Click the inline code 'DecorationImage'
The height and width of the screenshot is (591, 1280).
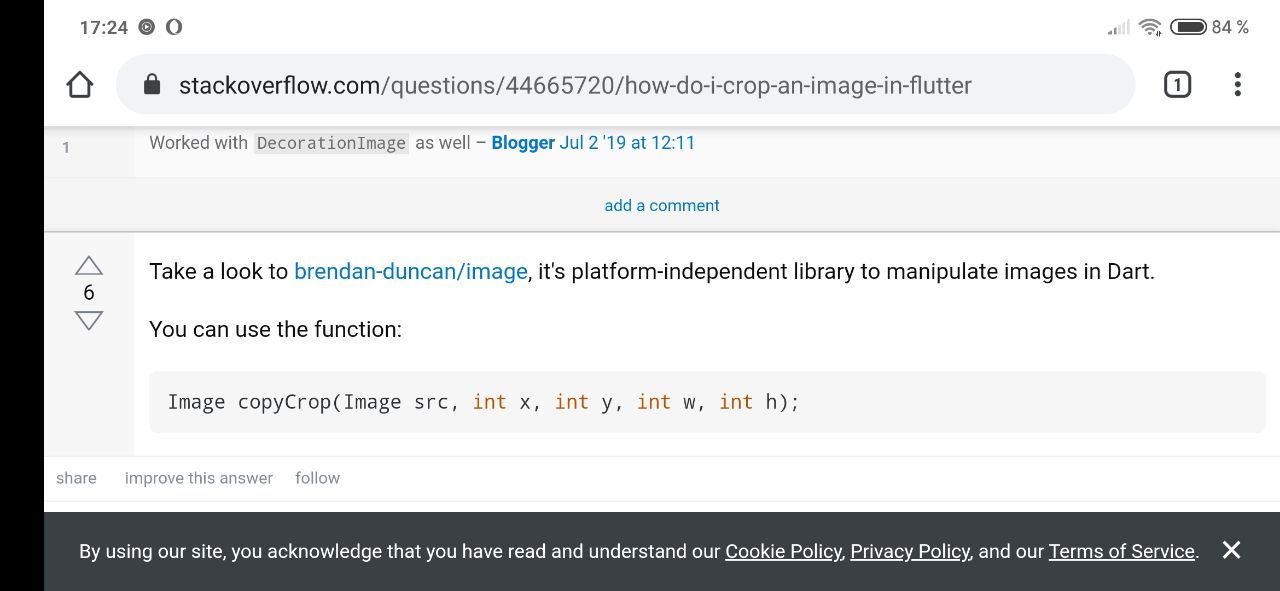(331, 143)
